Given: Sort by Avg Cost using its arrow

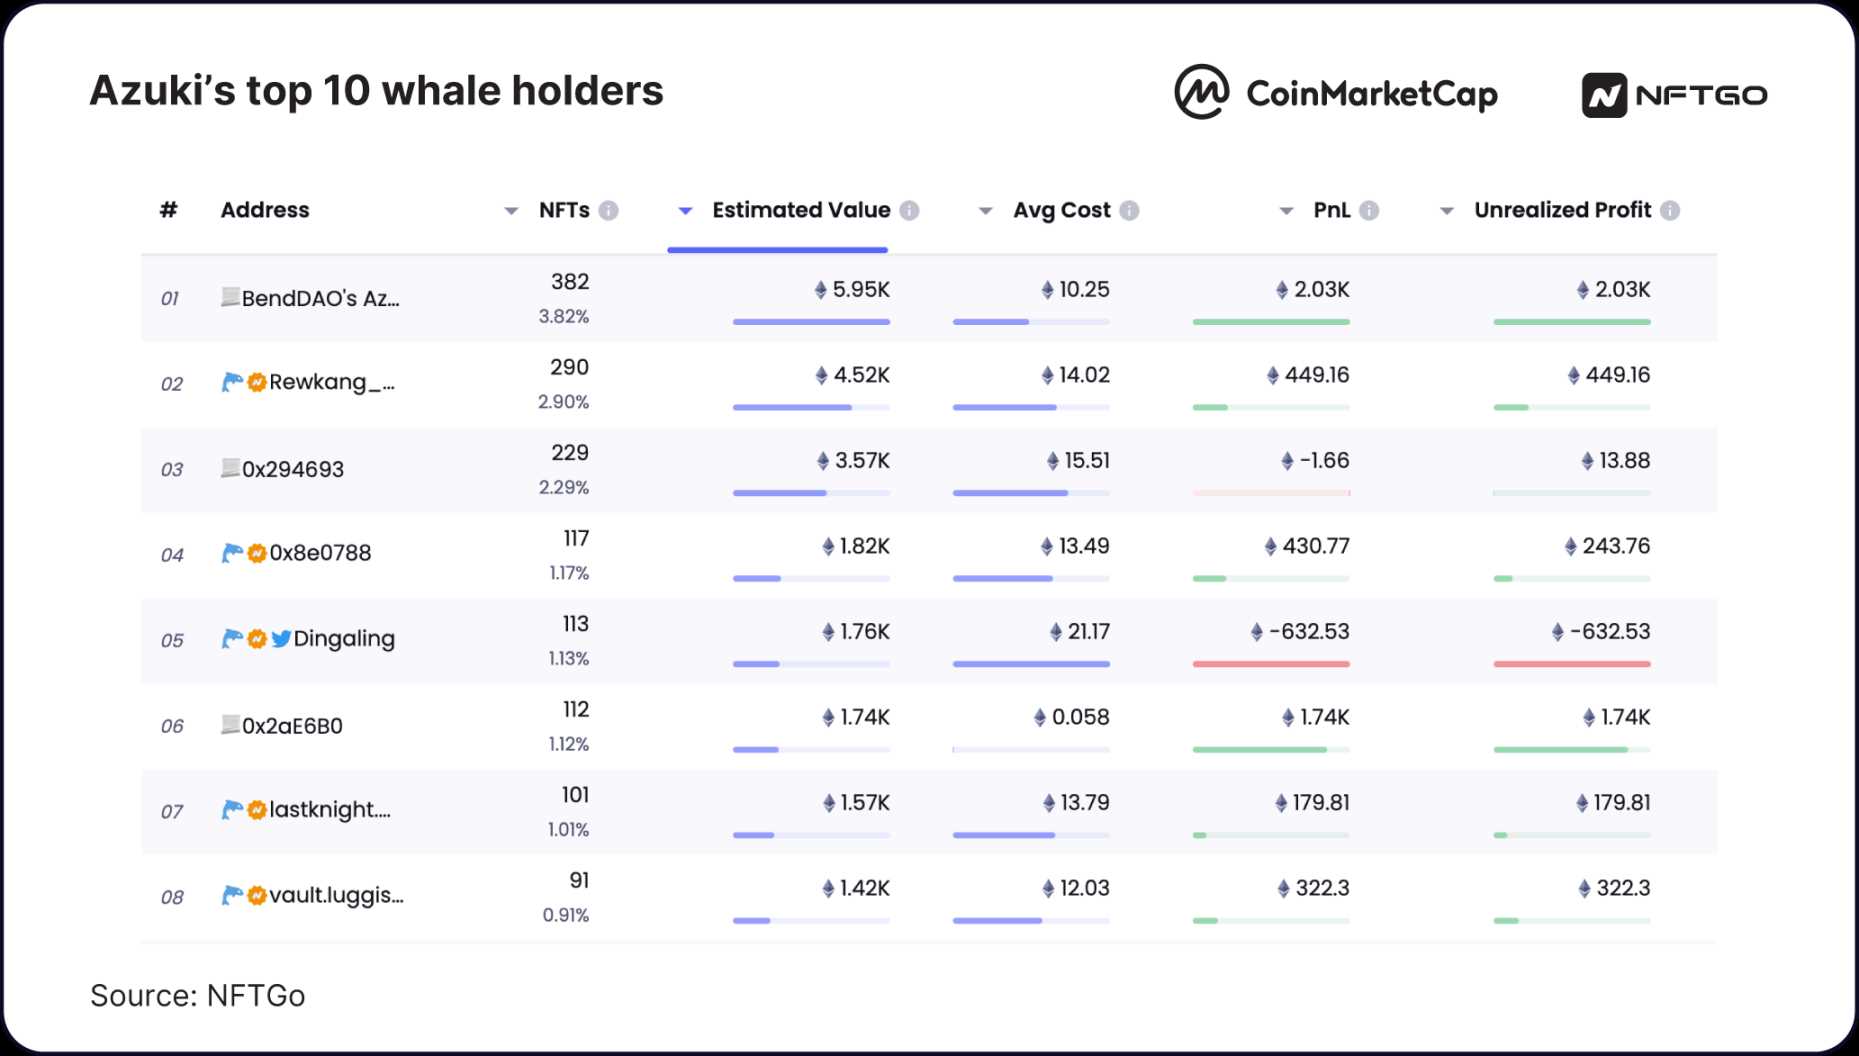Looking at the screenshot, I should [985, 211].
